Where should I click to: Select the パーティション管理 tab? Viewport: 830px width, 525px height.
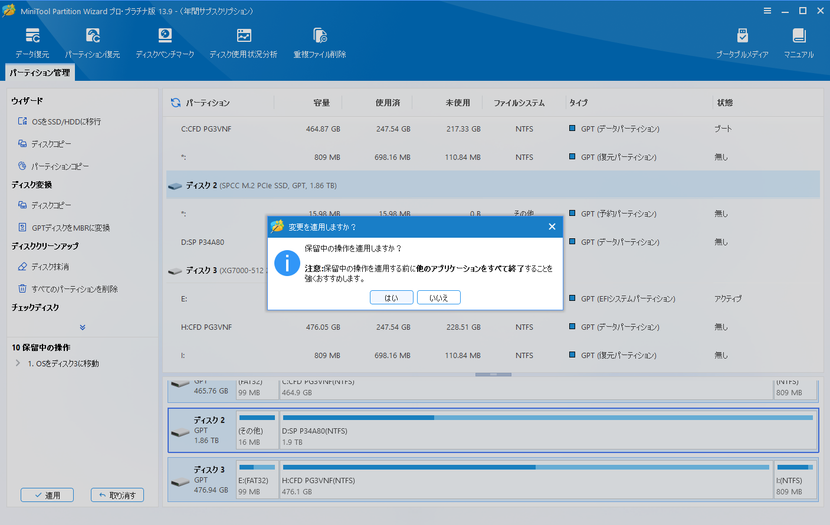(x=40, y=73)
